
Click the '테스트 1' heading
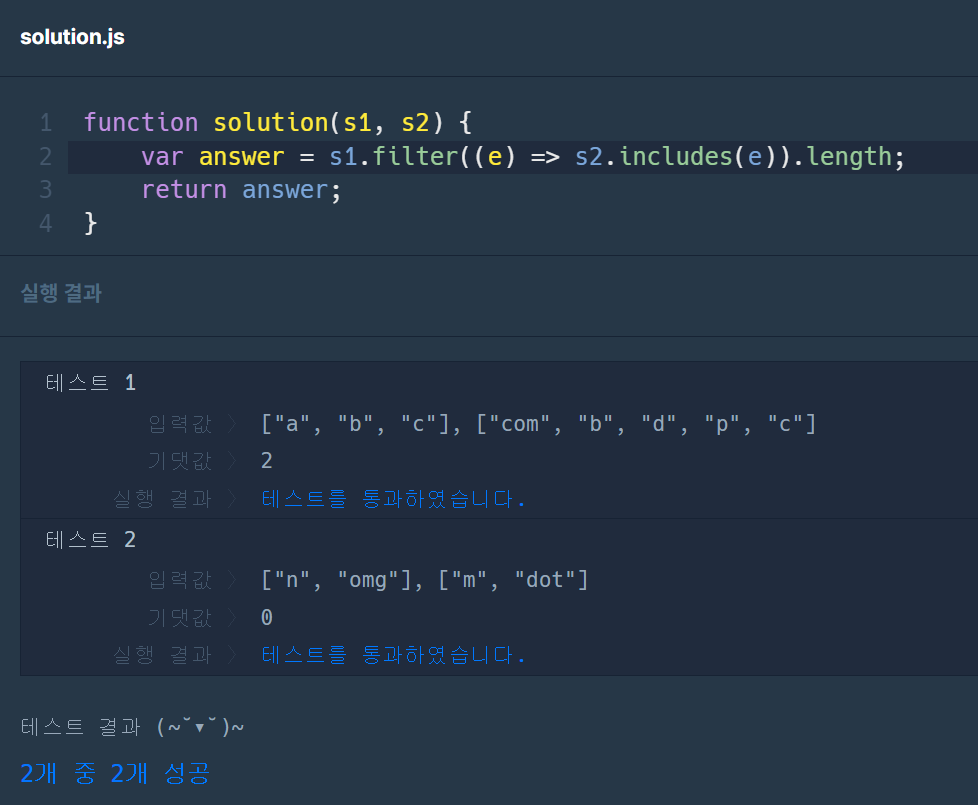(x=90, y=382)
